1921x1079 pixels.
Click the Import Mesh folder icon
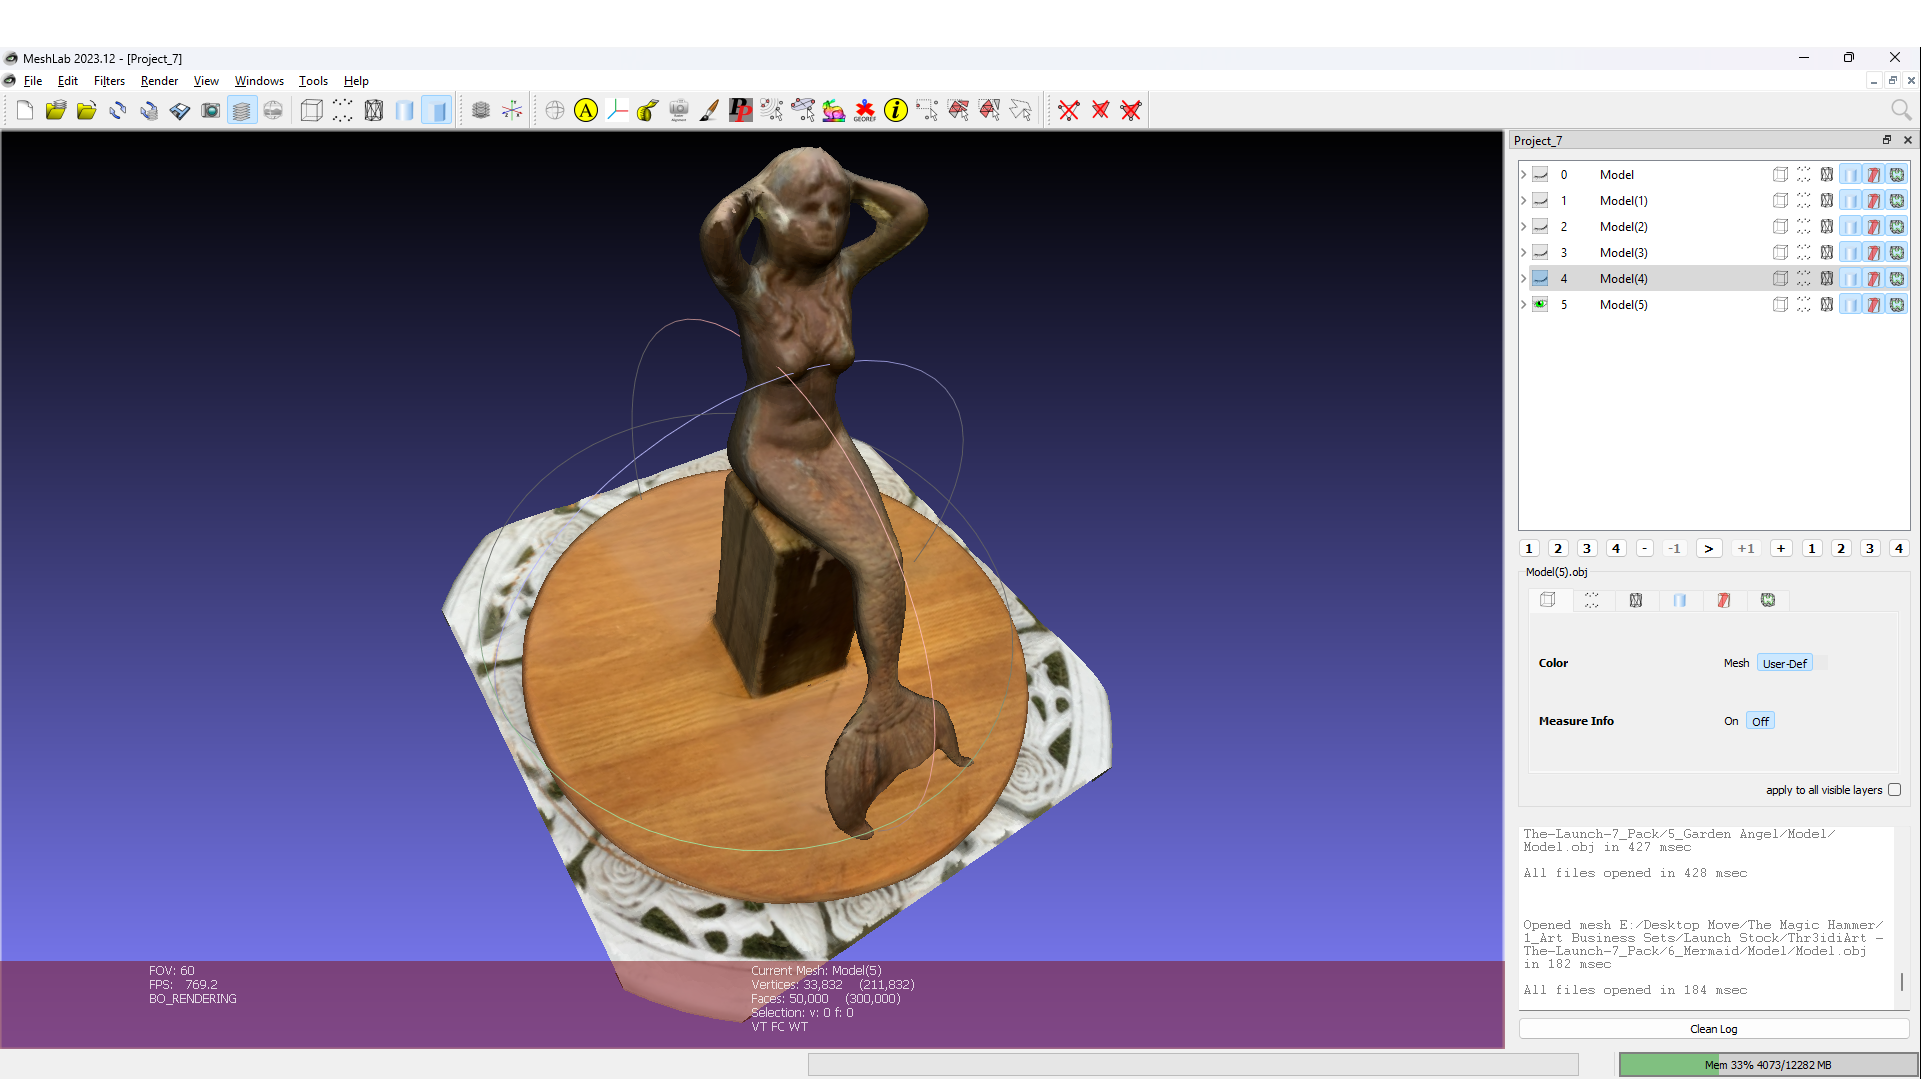[87, 110]
